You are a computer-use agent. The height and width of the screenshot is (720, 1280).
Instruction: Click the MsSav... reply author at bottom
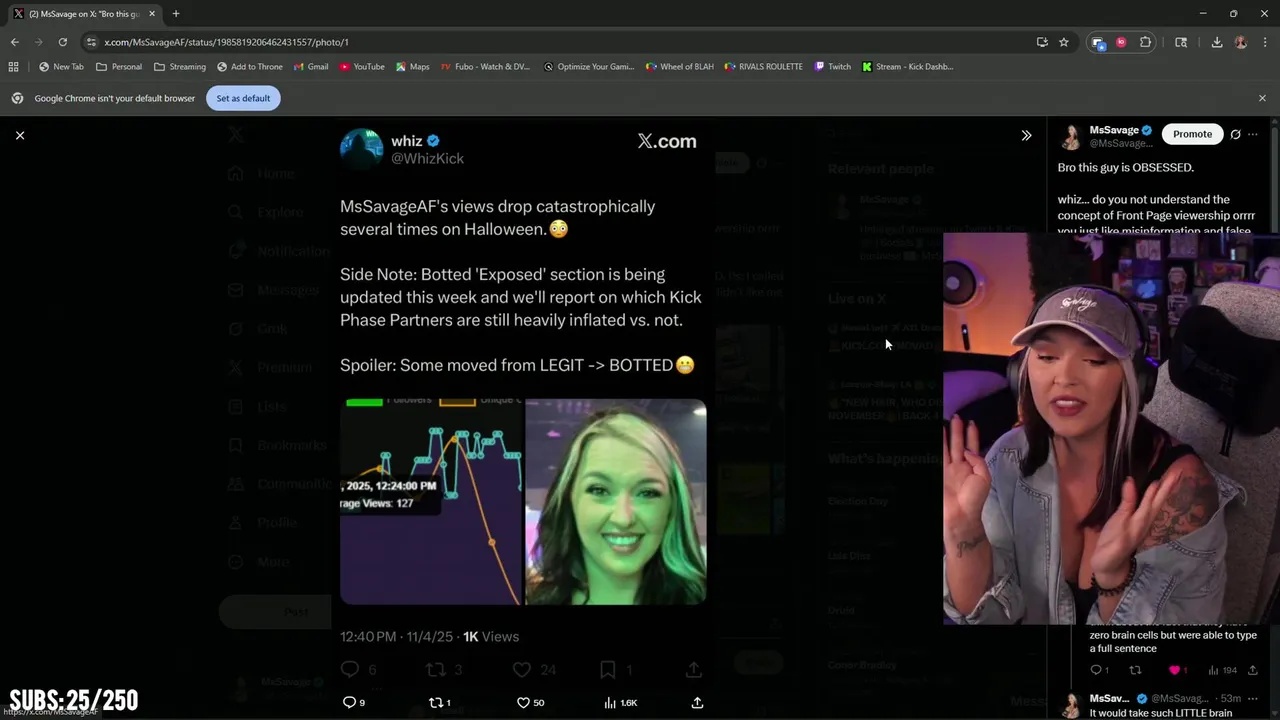coord(1109,698)
